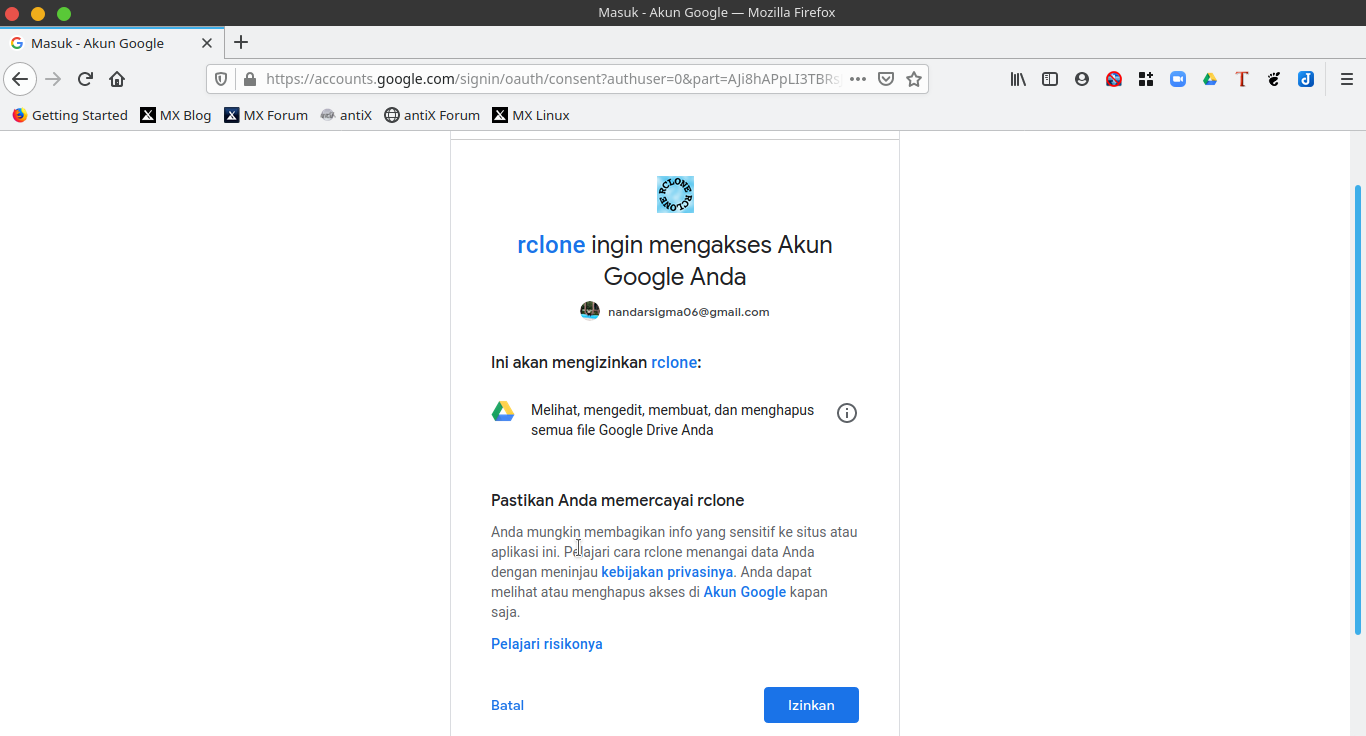Viewport: 1366px width, 736px height.
Task: Open Getting Started bookmark
Action: pyautogui.click(x=70, y=115)
